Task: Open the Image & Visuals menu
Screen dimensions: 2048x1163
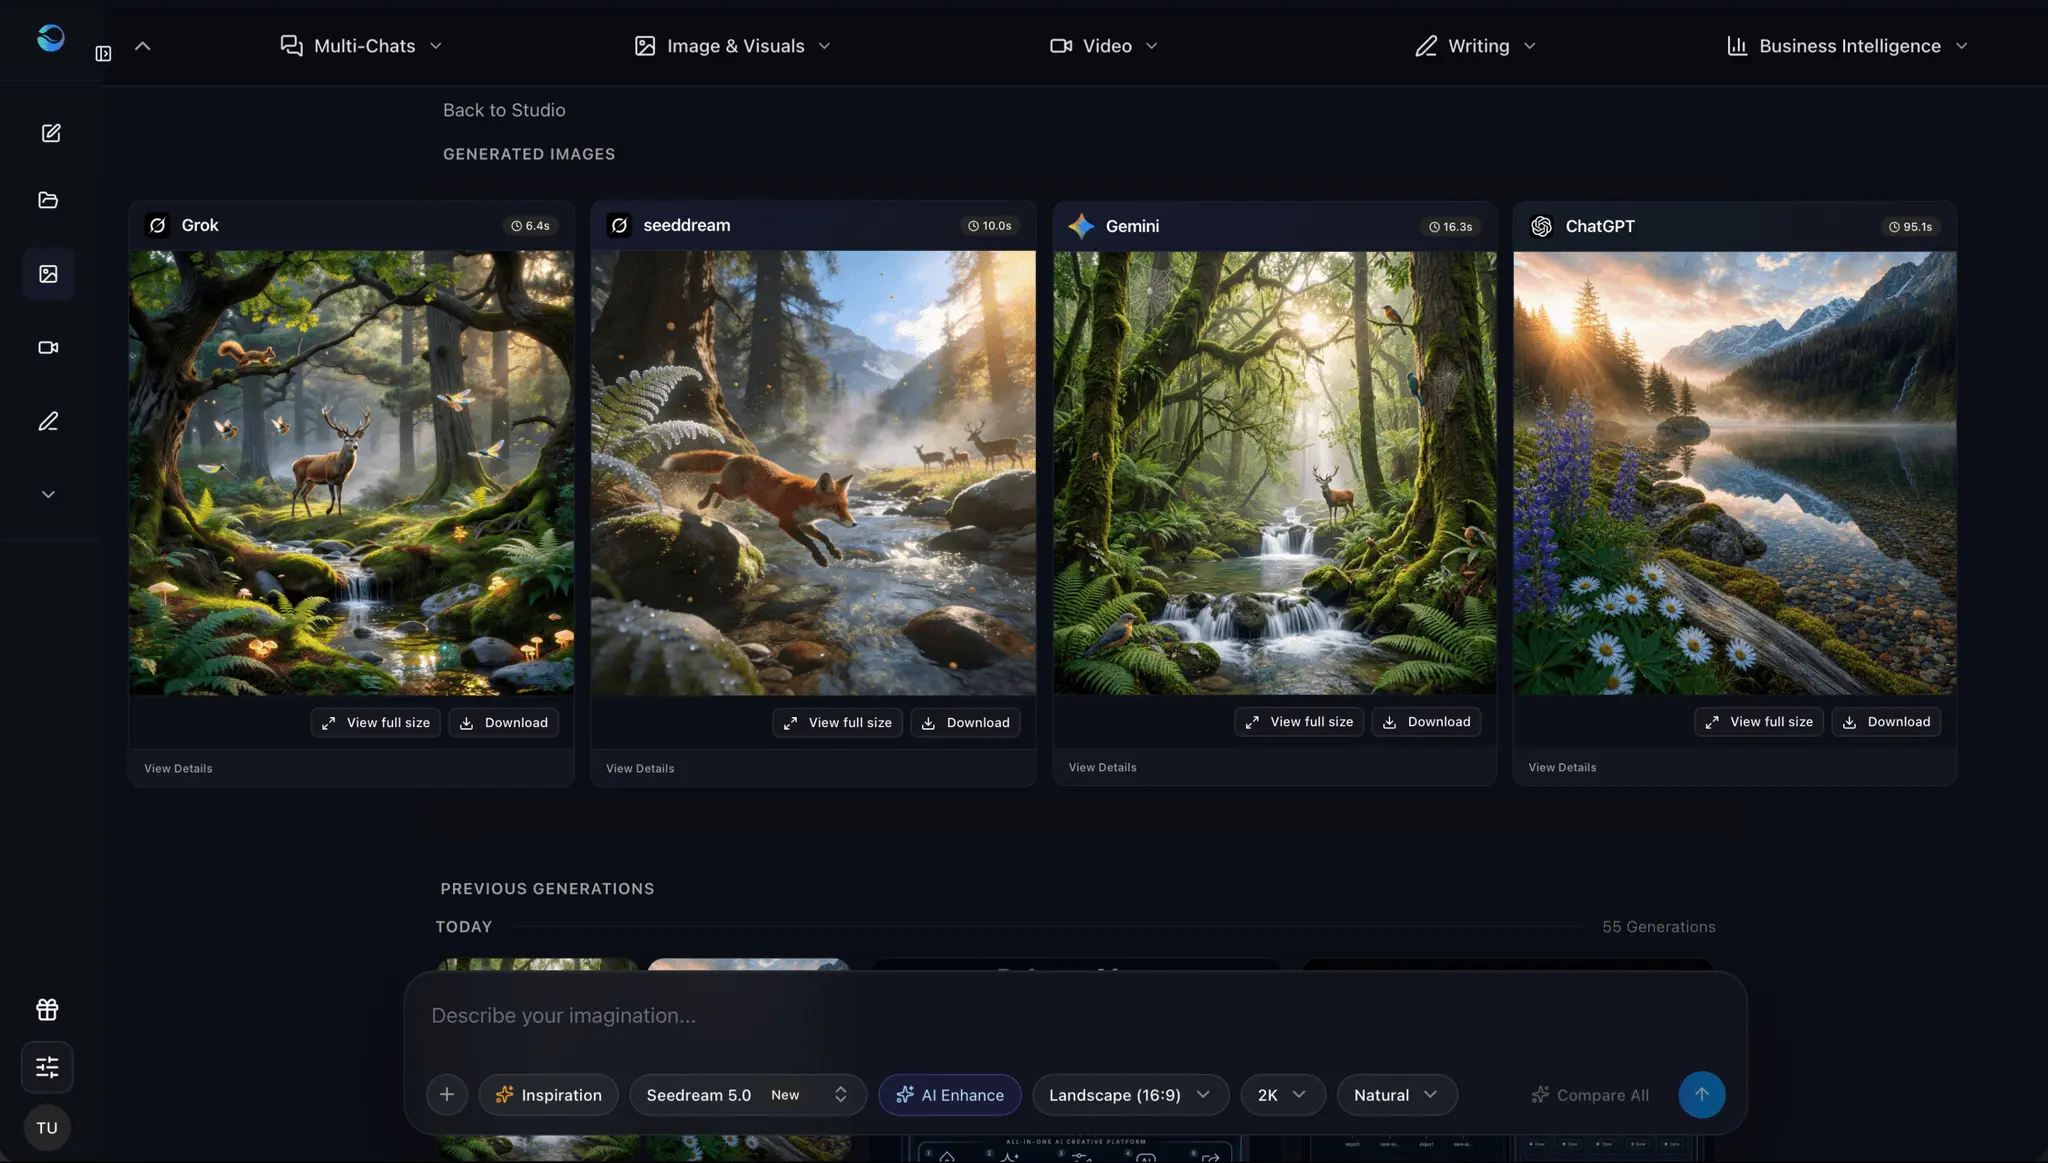Action: coord(733,46)
